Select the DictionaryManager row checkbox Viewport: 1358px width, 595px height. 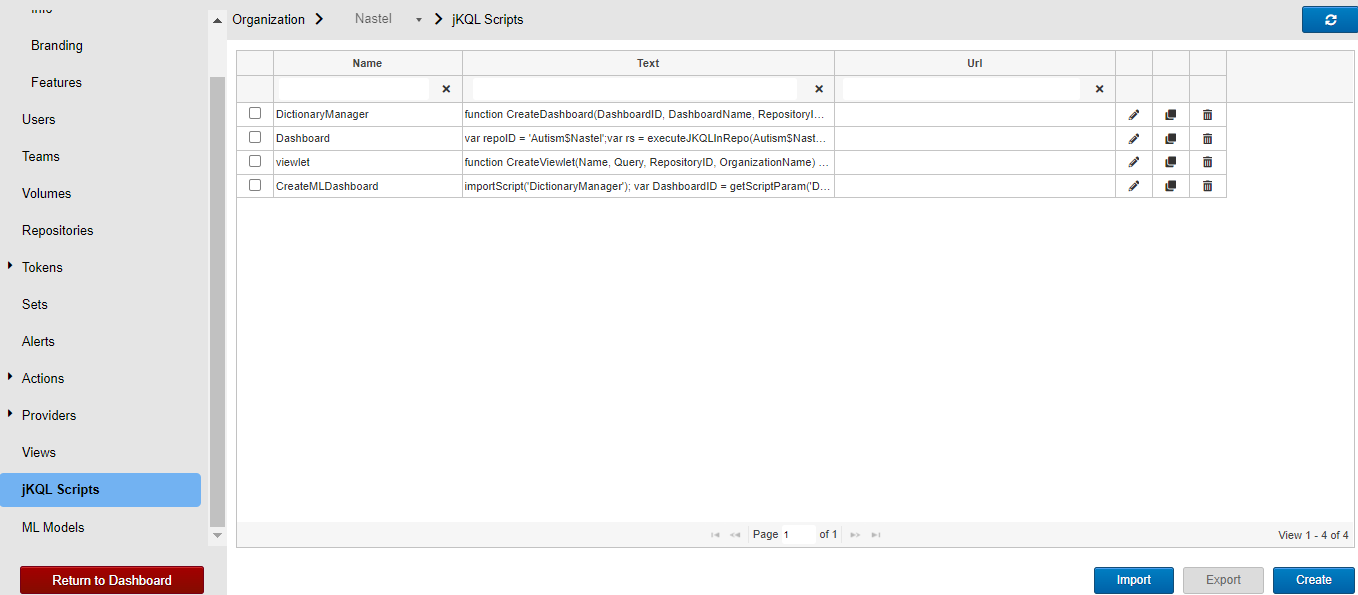[x=255, y=113]
